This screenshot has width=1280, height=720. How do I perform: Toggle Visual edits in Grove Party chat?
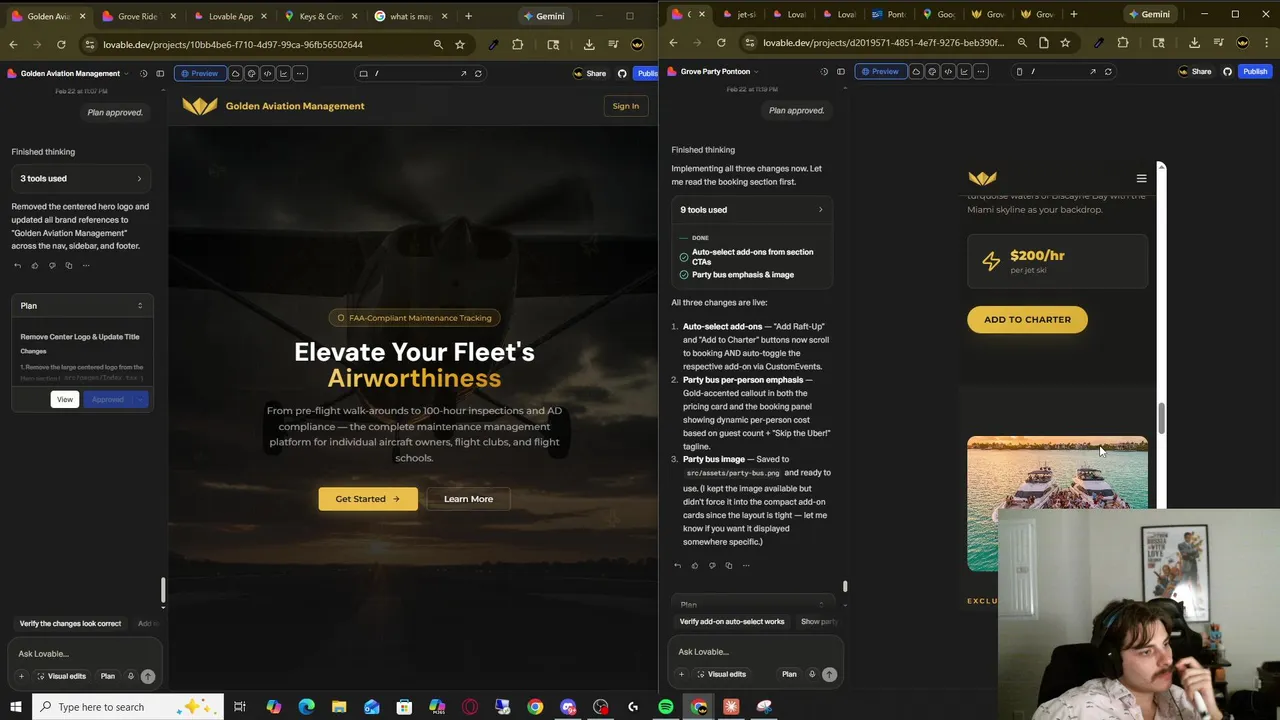pos(721,674)
